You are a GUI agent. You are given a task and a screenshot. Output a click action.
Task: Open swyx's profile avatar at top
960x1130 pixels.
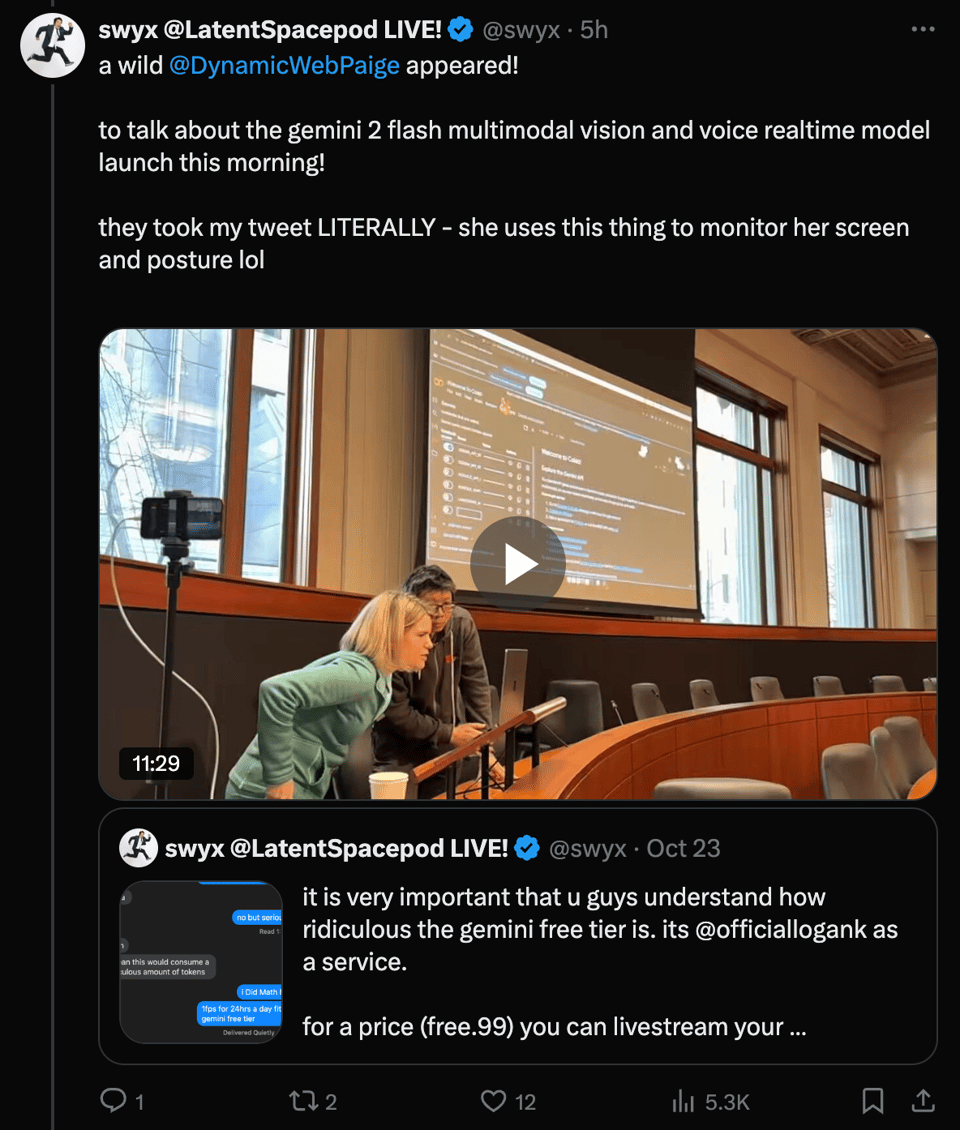[x=52, y=45]
